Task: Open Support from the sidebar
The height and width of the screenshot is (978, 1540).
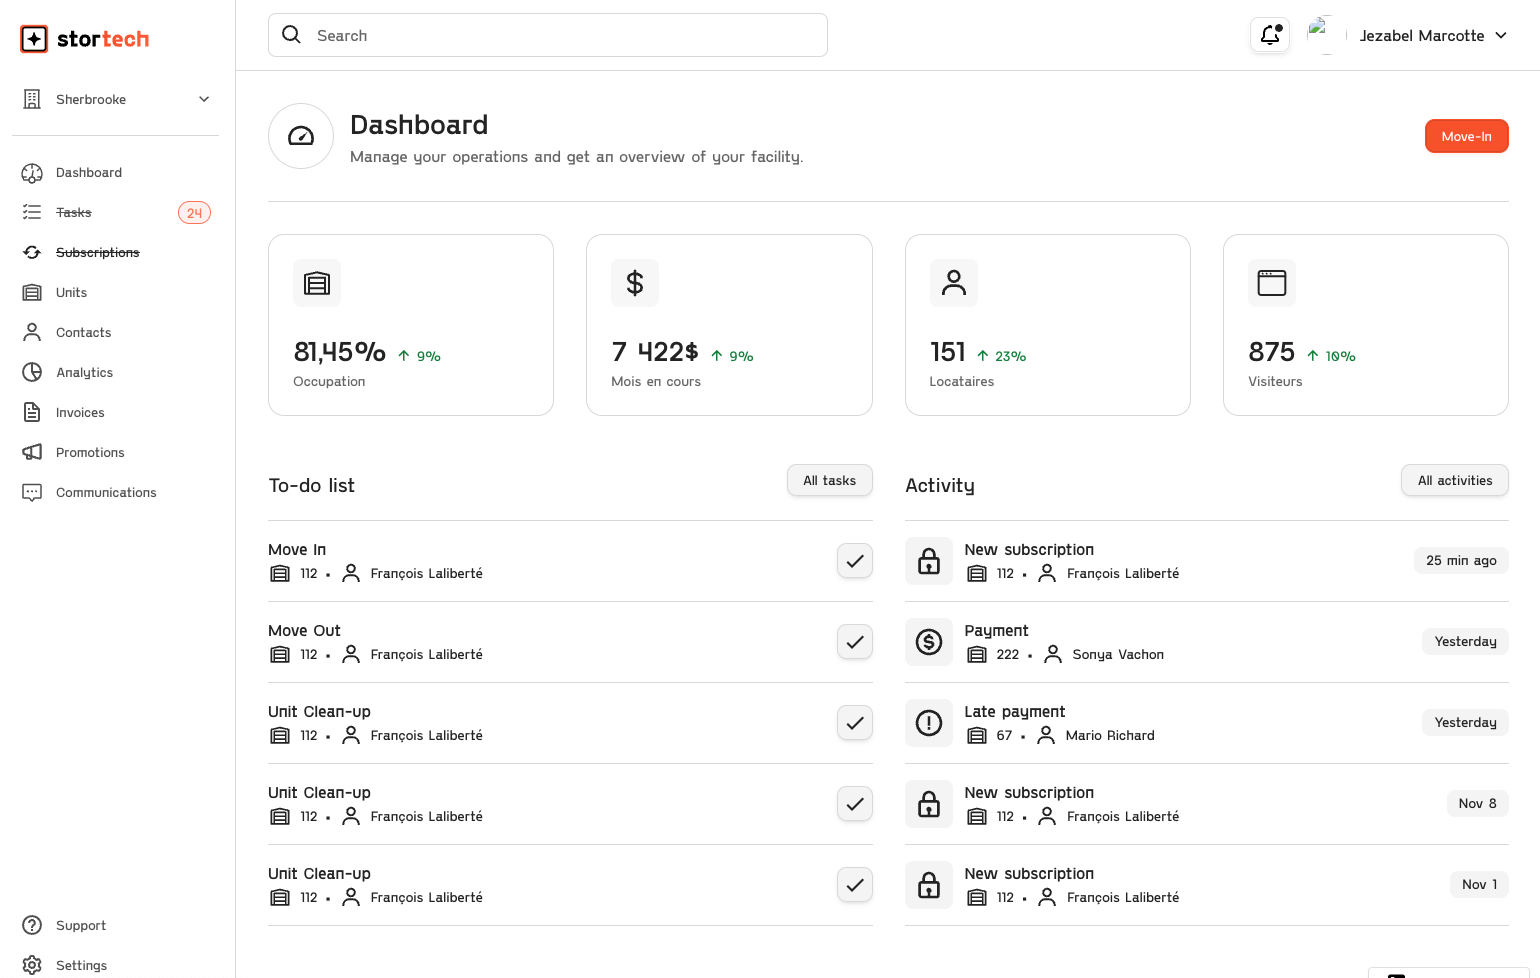Action: coord(80,925)
